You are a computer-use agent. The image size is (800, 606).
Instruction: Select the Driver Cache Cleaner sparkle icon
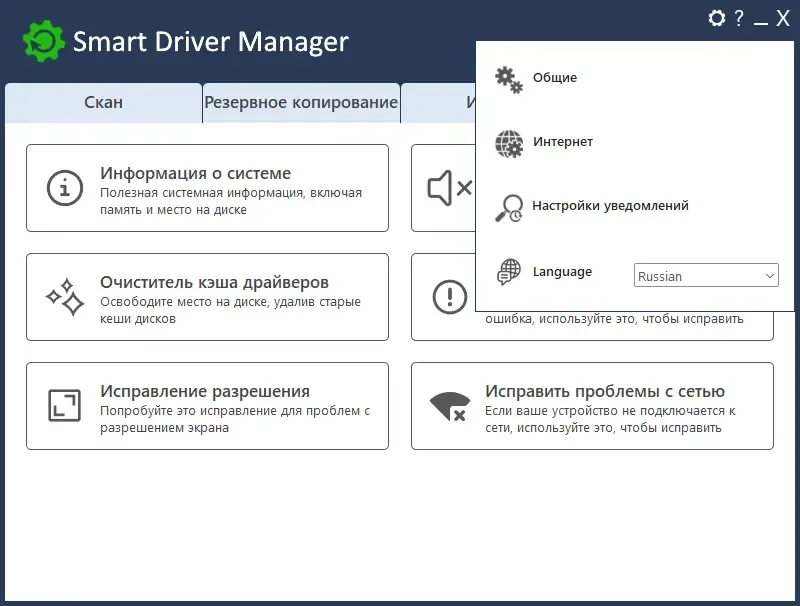64,296
